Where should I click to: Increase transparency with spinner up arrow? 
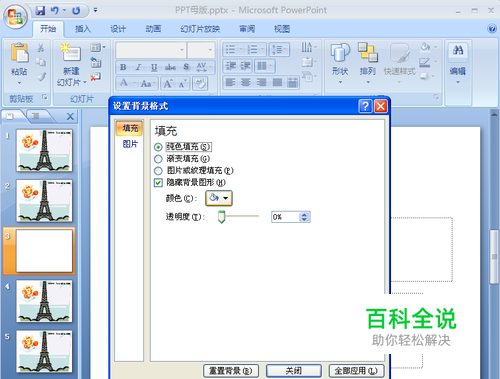pyautogui.click(x=304, y=215)
